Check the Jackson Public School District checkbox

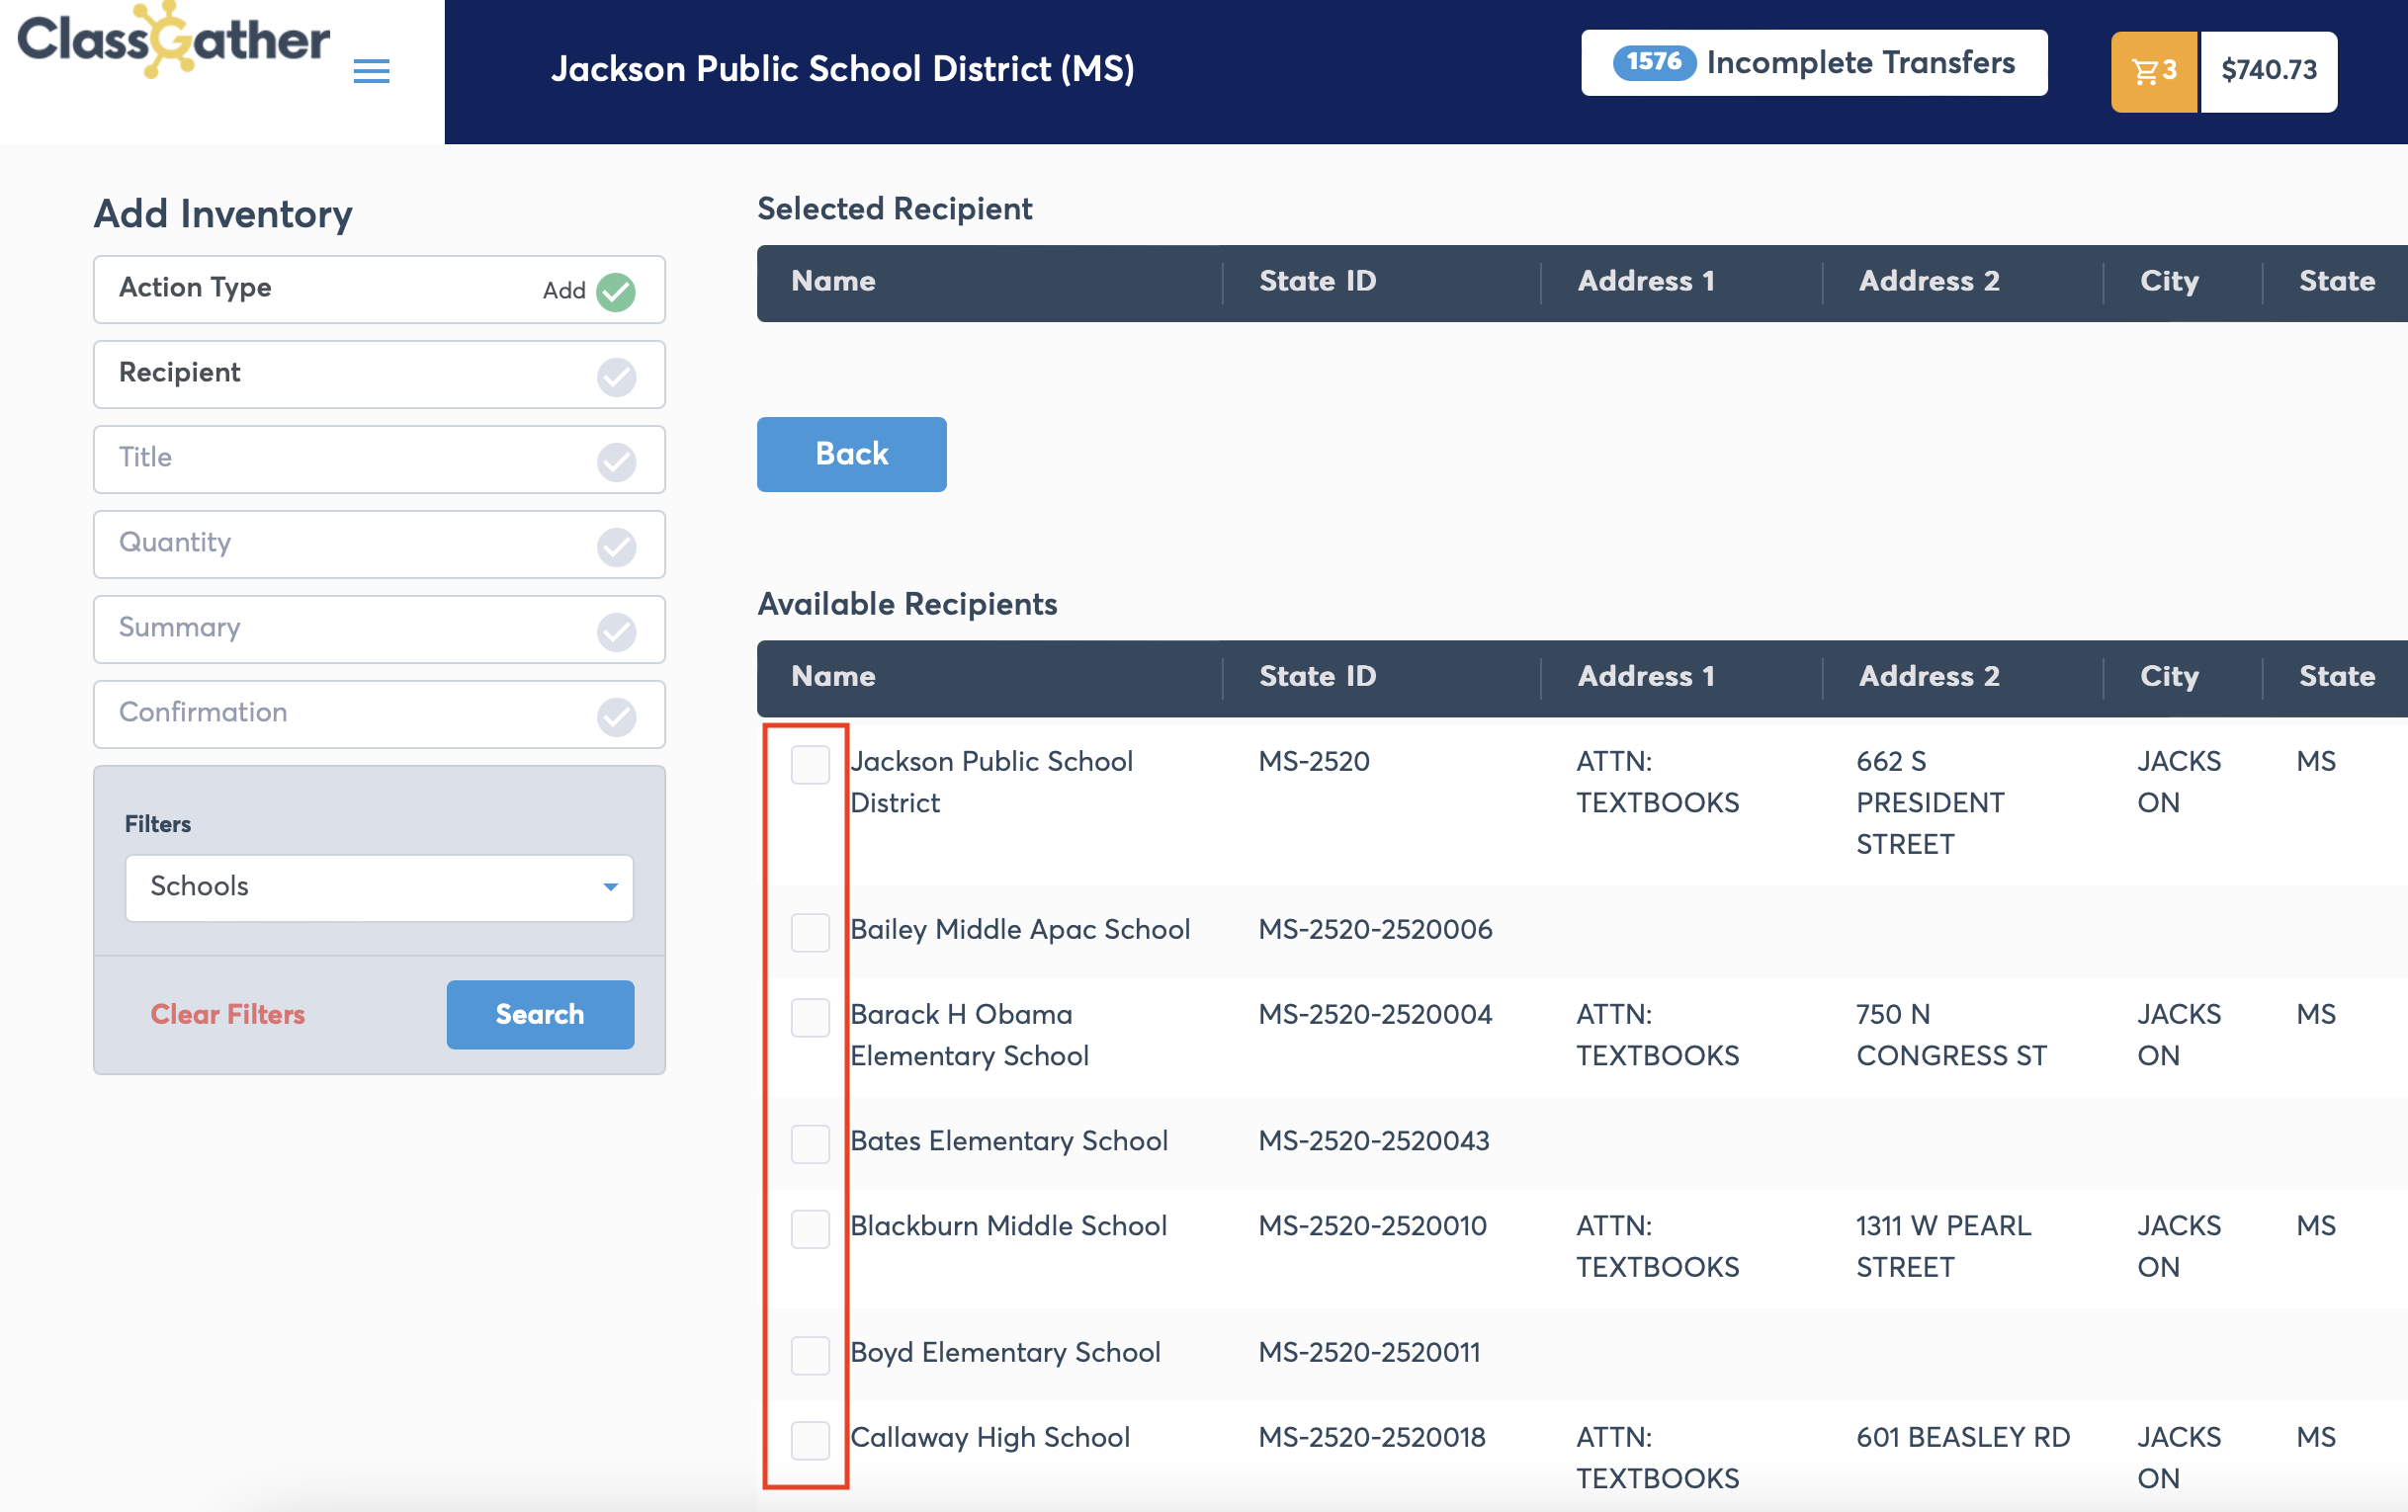pyautogui.click(x=810, y=764)
